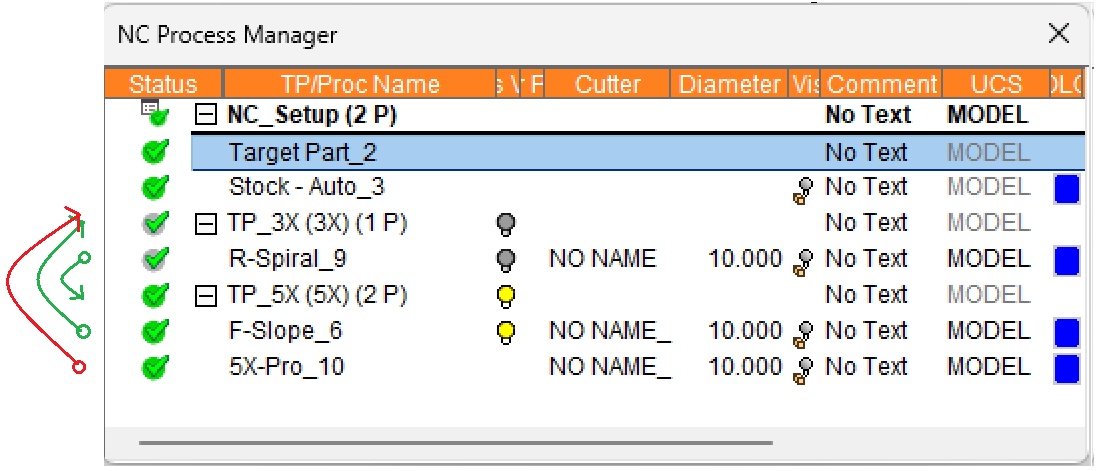Collapse the TP_3X (3X) toolpath folder
The image size is (1098, 471).
pos(205,224)
